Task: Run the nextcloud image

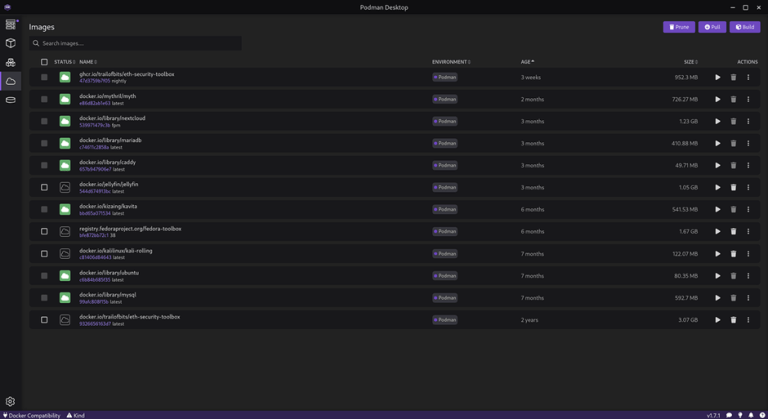Action: (x=717, y=121)
